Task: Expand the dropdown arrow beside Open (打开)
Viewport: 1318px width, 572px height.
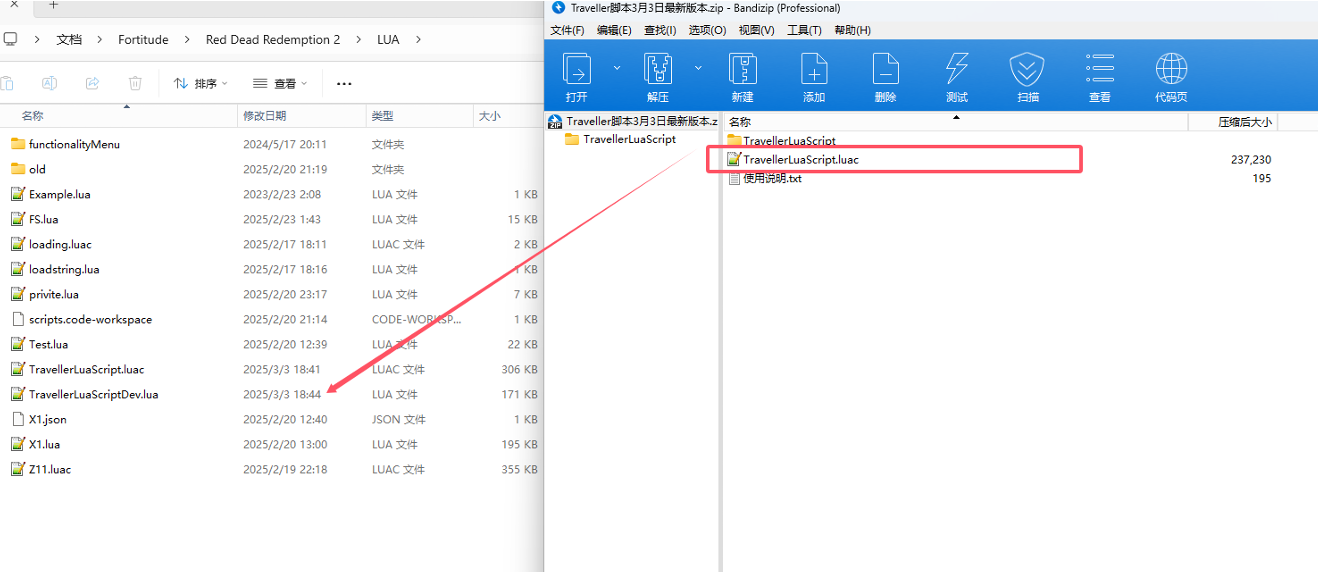Action: [x=616, y=68]
